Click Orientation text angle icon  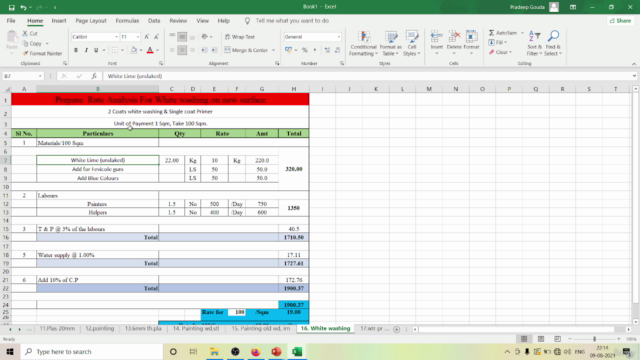204,37
